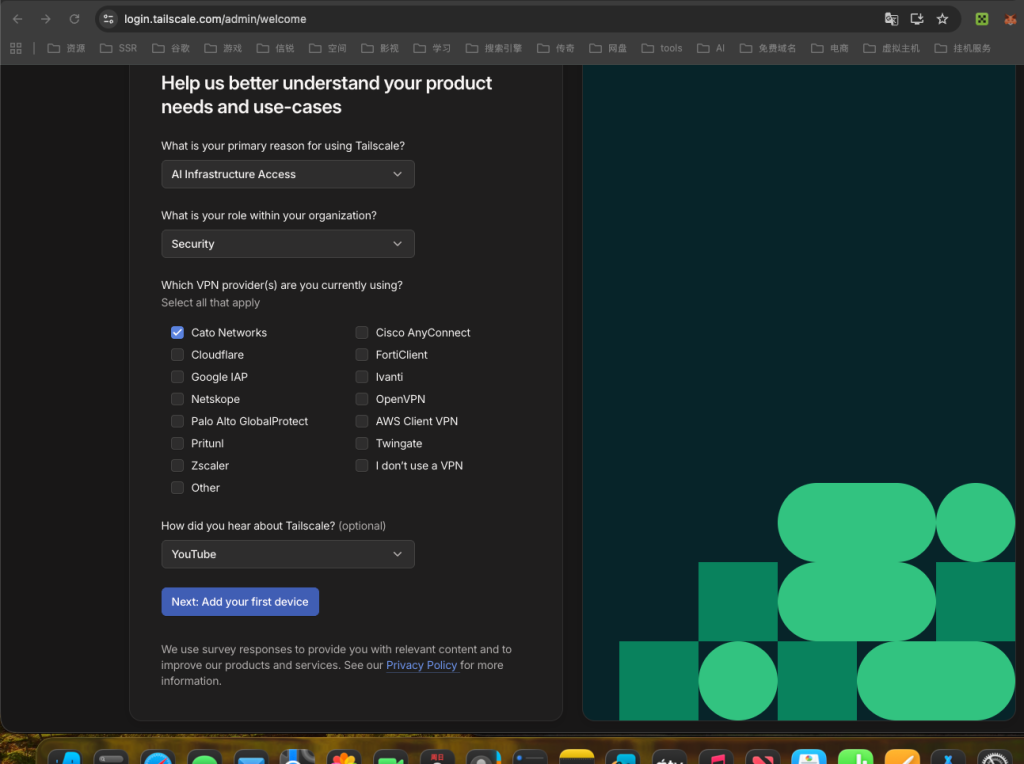Open the primary reason dropdown showing AI Infrastructure Access

287,174
